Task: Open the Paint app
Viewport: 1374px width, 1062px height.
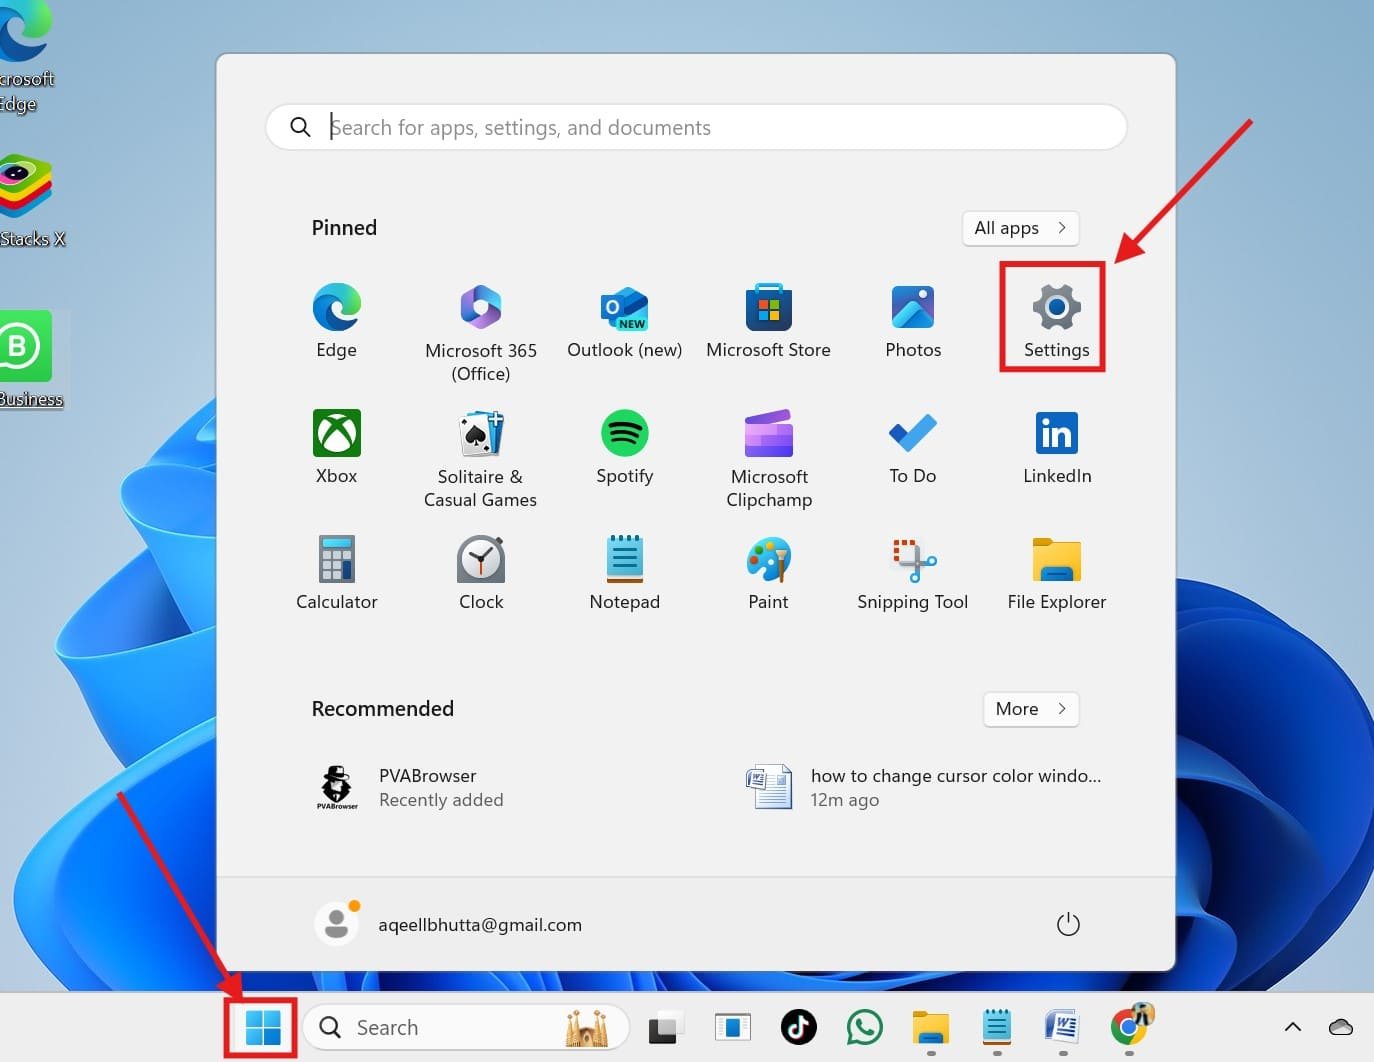Action: coord(768,572)
